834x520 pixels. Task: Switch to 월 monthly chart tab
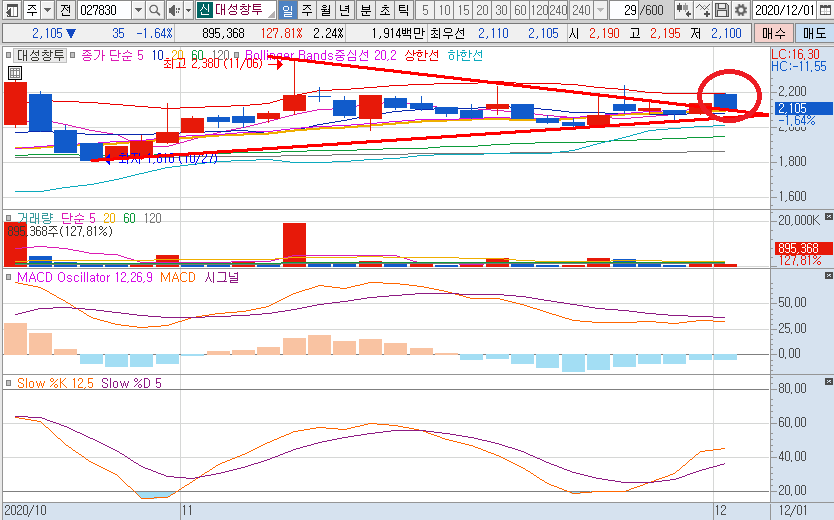326,10
